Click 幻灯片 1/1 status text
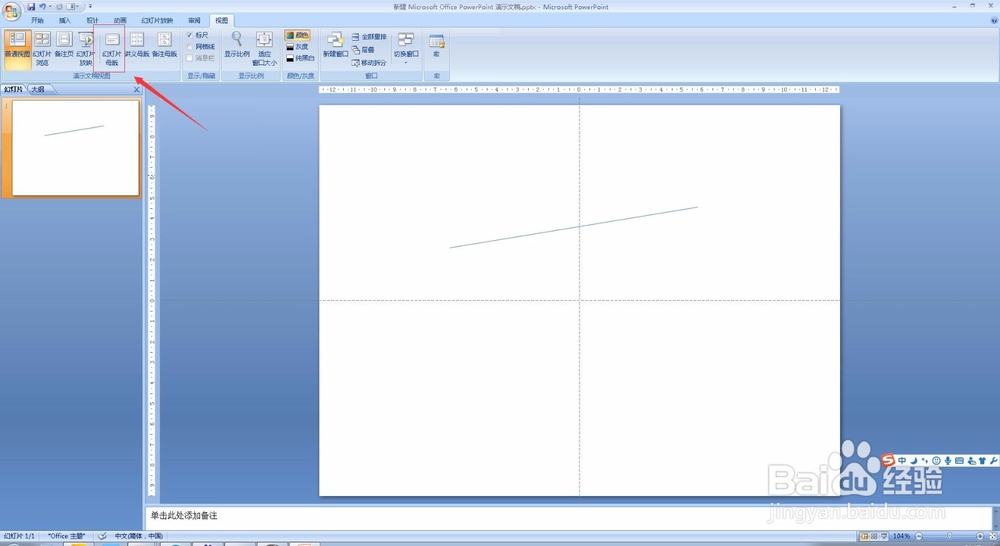The height and width of the screenshot is (546, 1000). click(x=19, y=536)
